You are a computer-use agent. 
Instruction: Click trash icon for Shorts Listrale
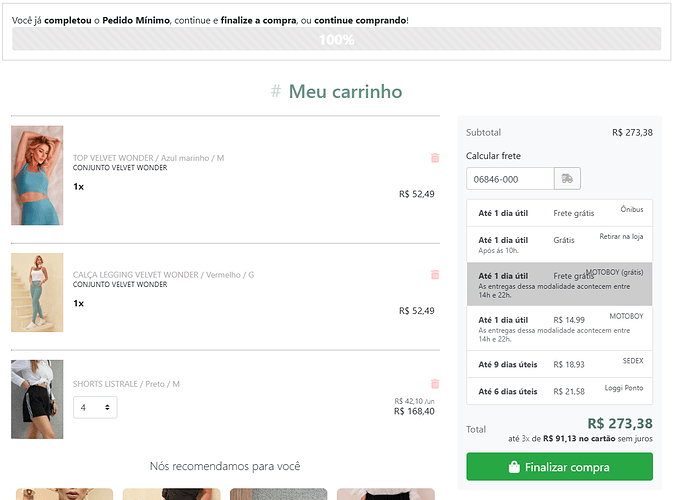(x=434, y=384)
